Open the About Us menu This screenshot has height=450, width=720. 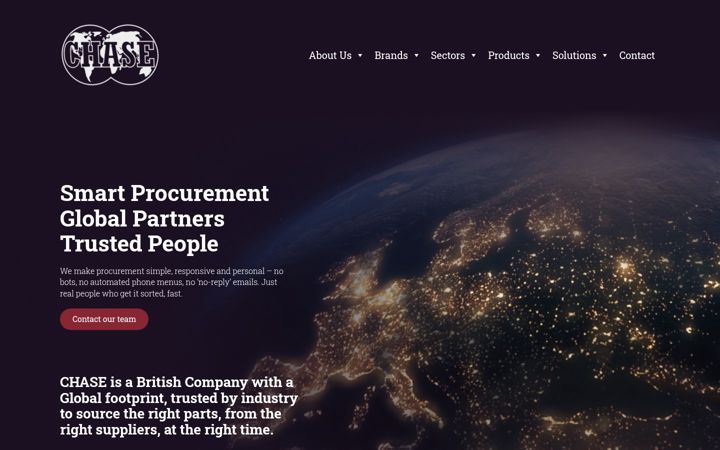[330, 56]
